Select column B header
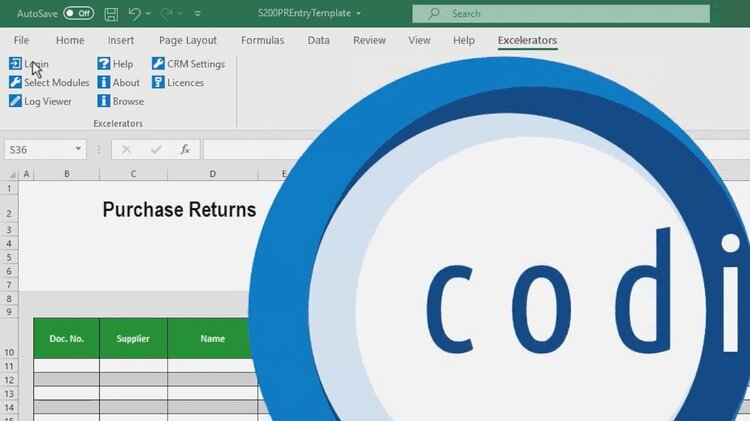Screen dimensions: 750x421 pyautogui.click(x=66, y=174)
